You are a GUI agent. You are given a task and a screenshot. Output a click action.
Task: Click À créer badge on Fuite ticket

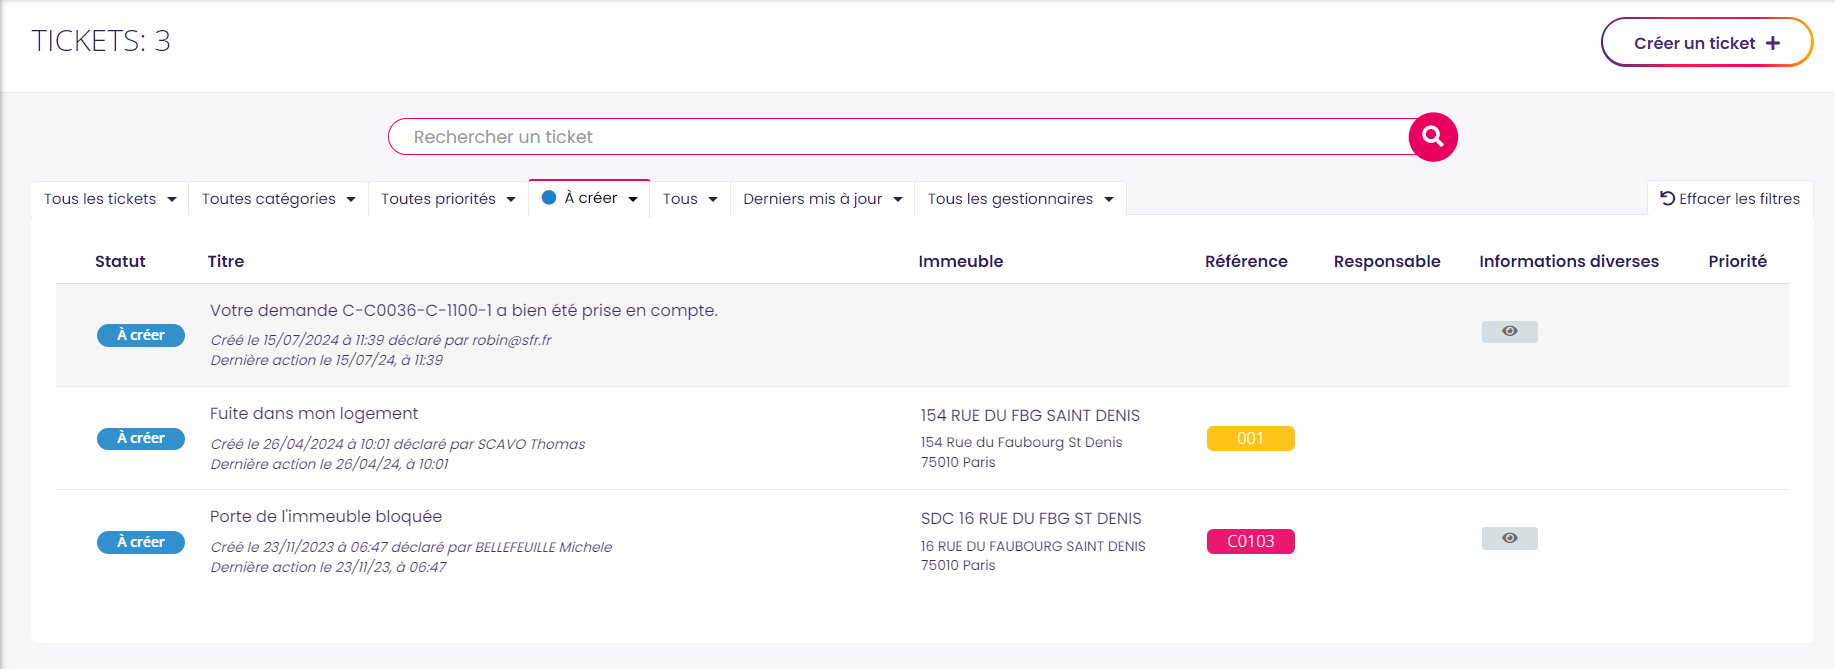click(x=141, y=439)
